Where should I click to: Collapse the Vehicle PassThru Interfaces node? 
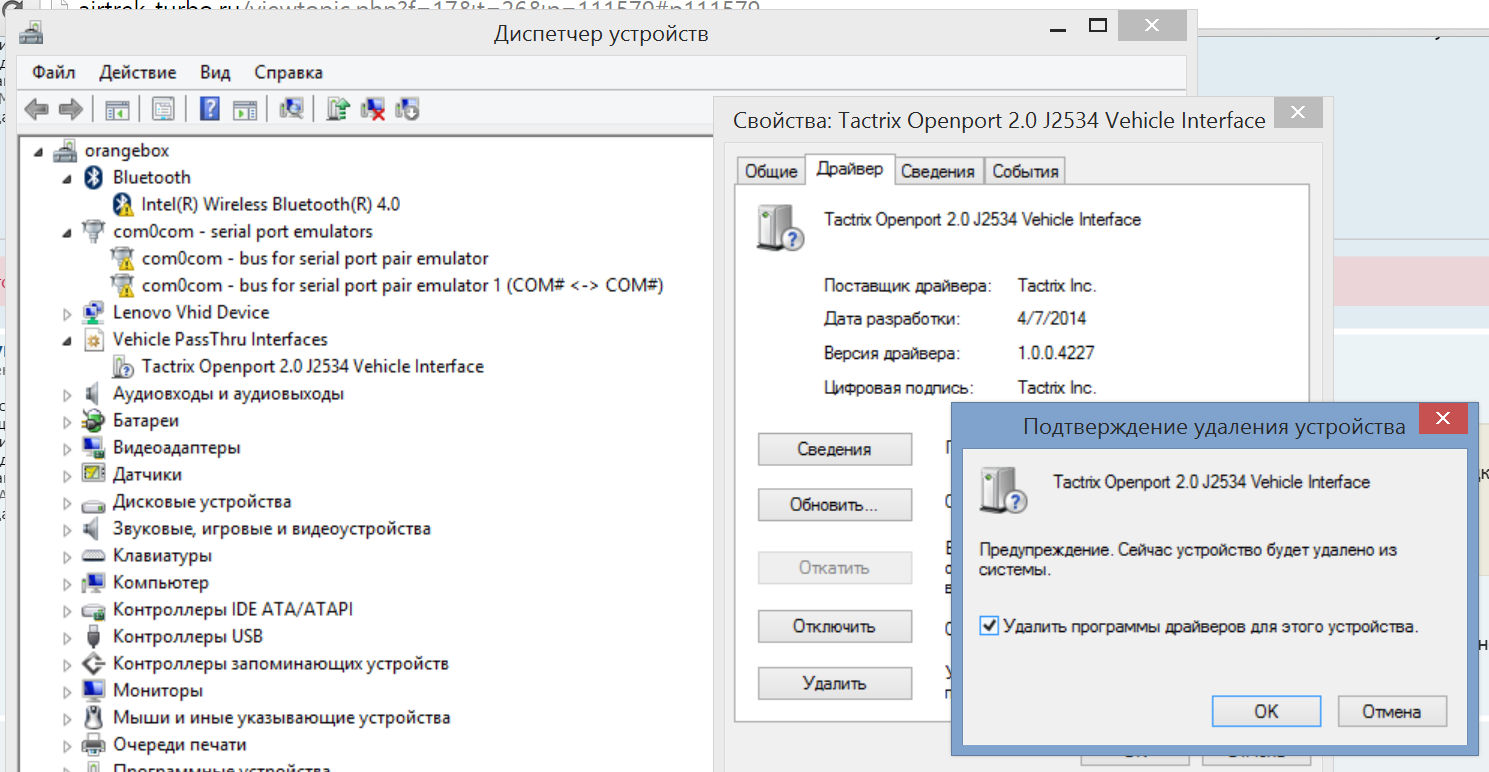coord(67,340)
